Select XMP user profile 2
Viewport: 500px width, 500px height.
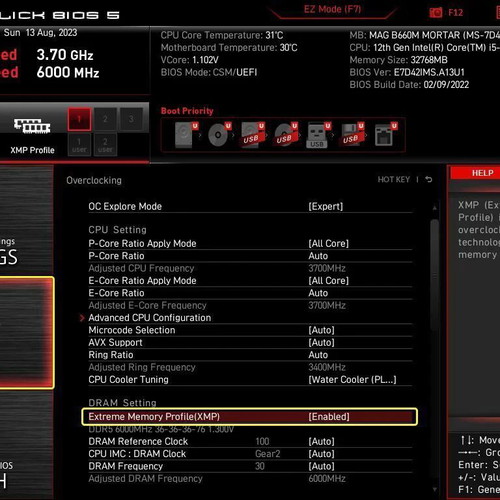(105, 145)
